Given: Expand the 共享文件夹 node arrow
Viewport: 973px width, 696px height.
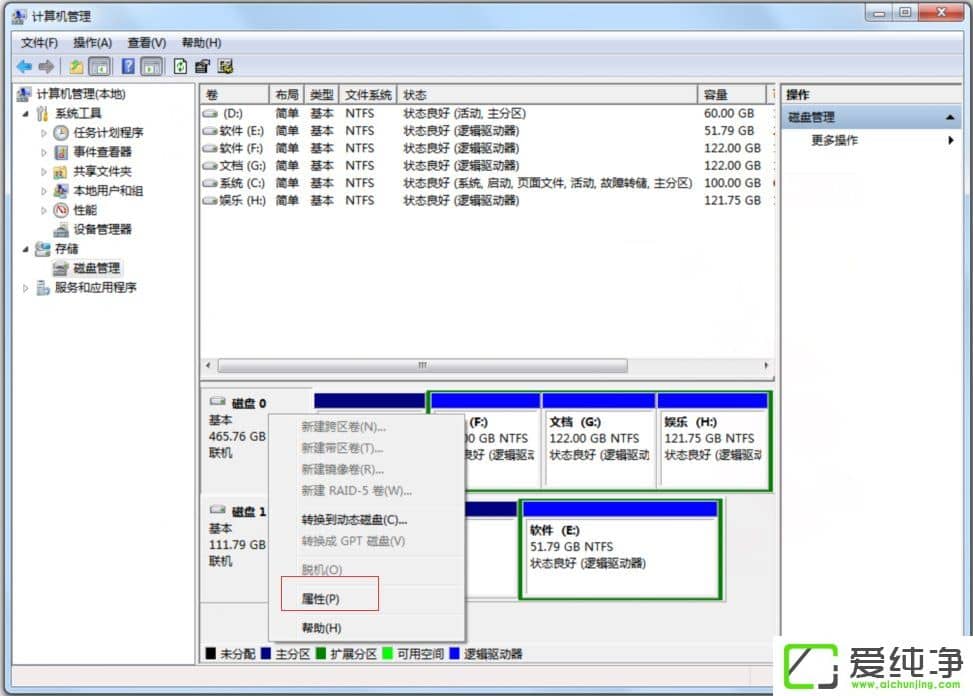Looking at the screenshot, I should [44, 172].
